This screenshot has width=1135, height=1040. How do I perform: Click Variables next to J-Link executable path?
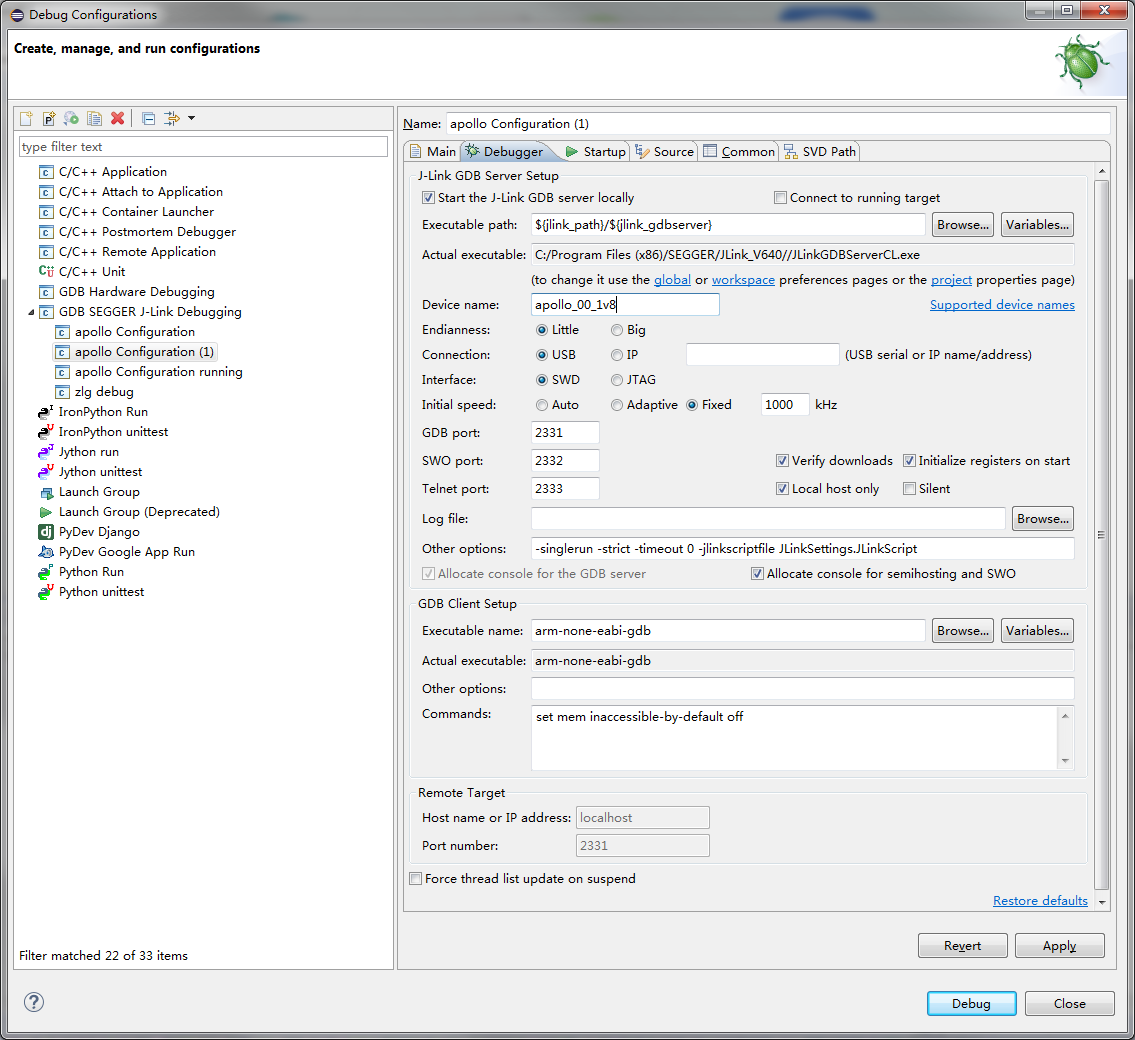[x=1037, y=225]
